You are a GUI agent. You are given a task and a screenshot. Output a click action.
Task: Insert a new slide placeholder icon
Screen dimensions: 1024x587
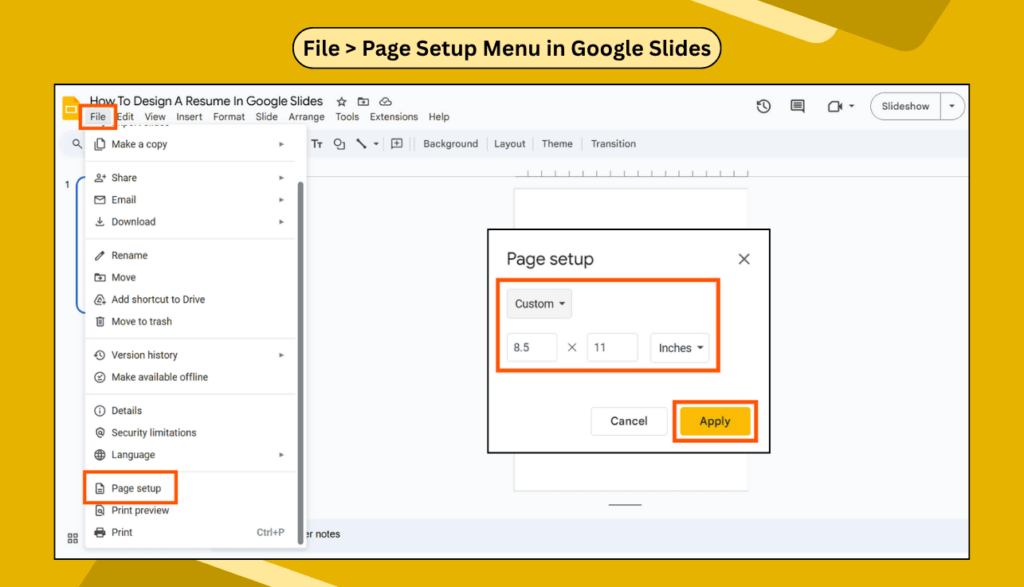tap(397, 143)
